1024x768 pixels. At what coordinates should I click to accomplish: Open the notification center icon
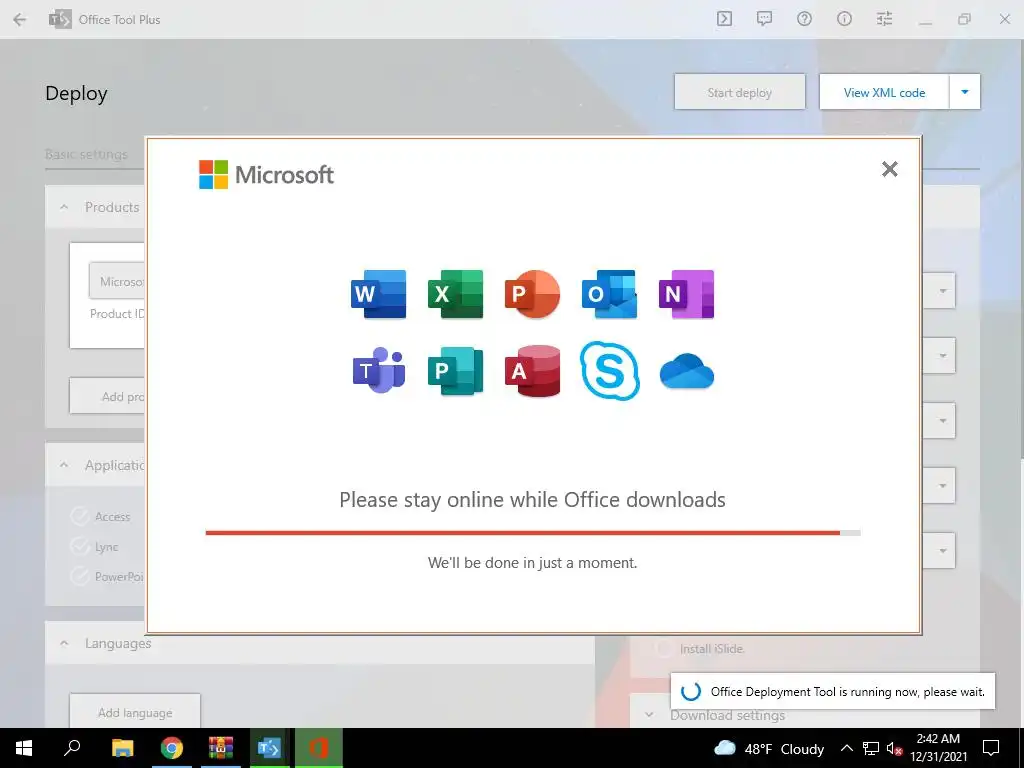(x=991, y=748)
